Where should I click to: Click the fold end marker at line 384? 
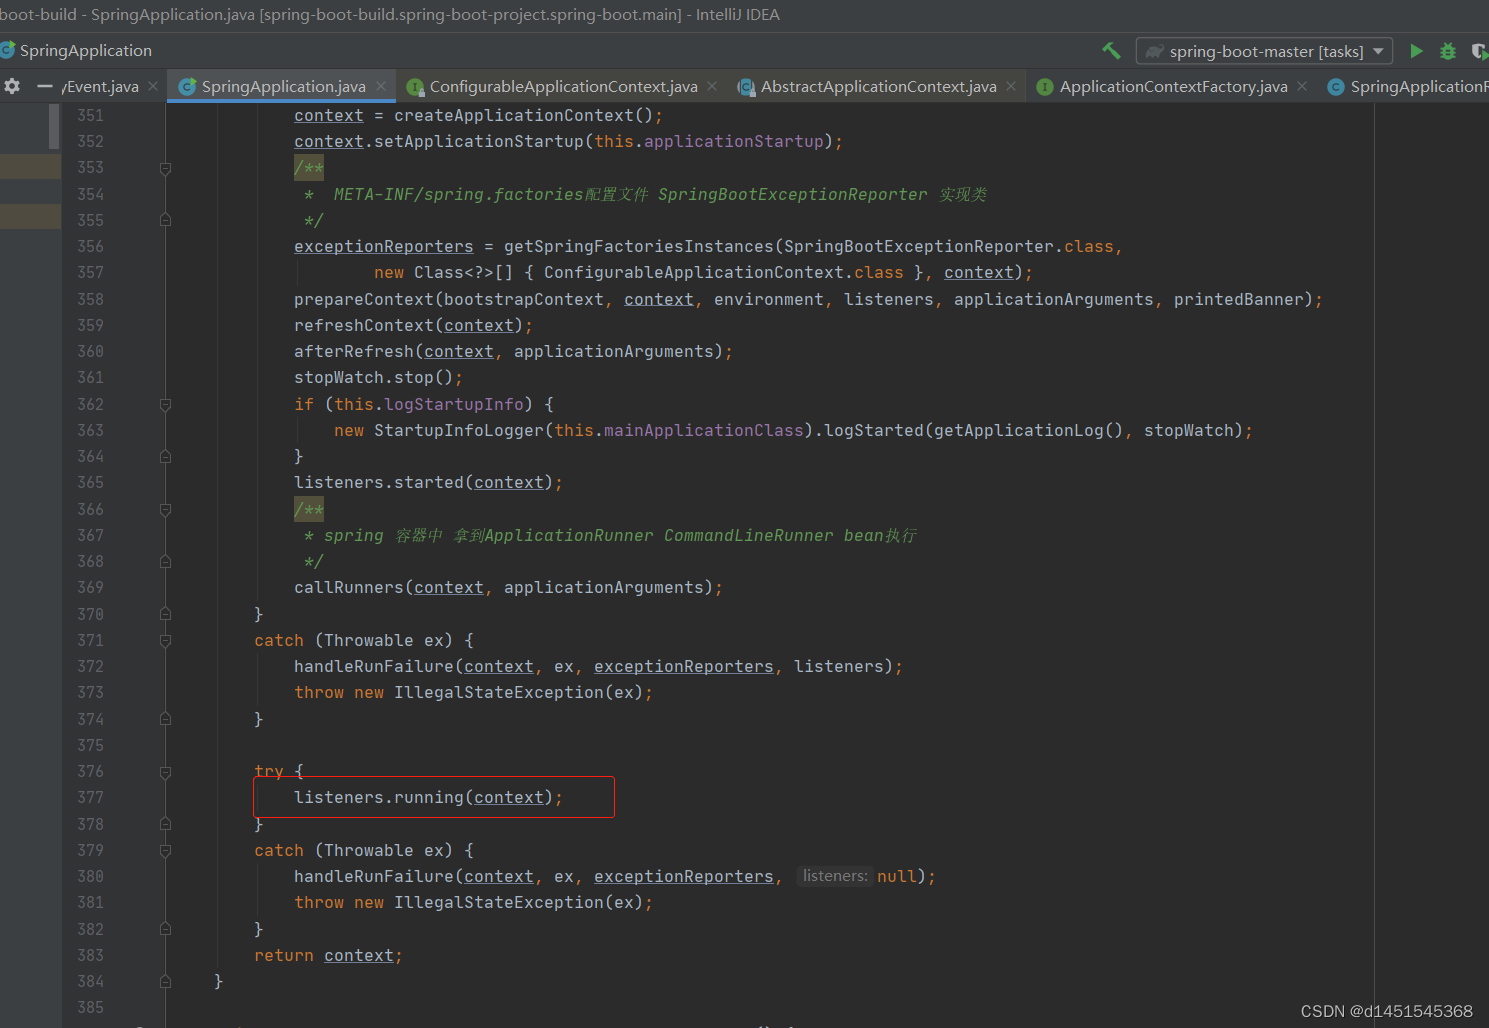pyautogui.click(x=166, y=981)
